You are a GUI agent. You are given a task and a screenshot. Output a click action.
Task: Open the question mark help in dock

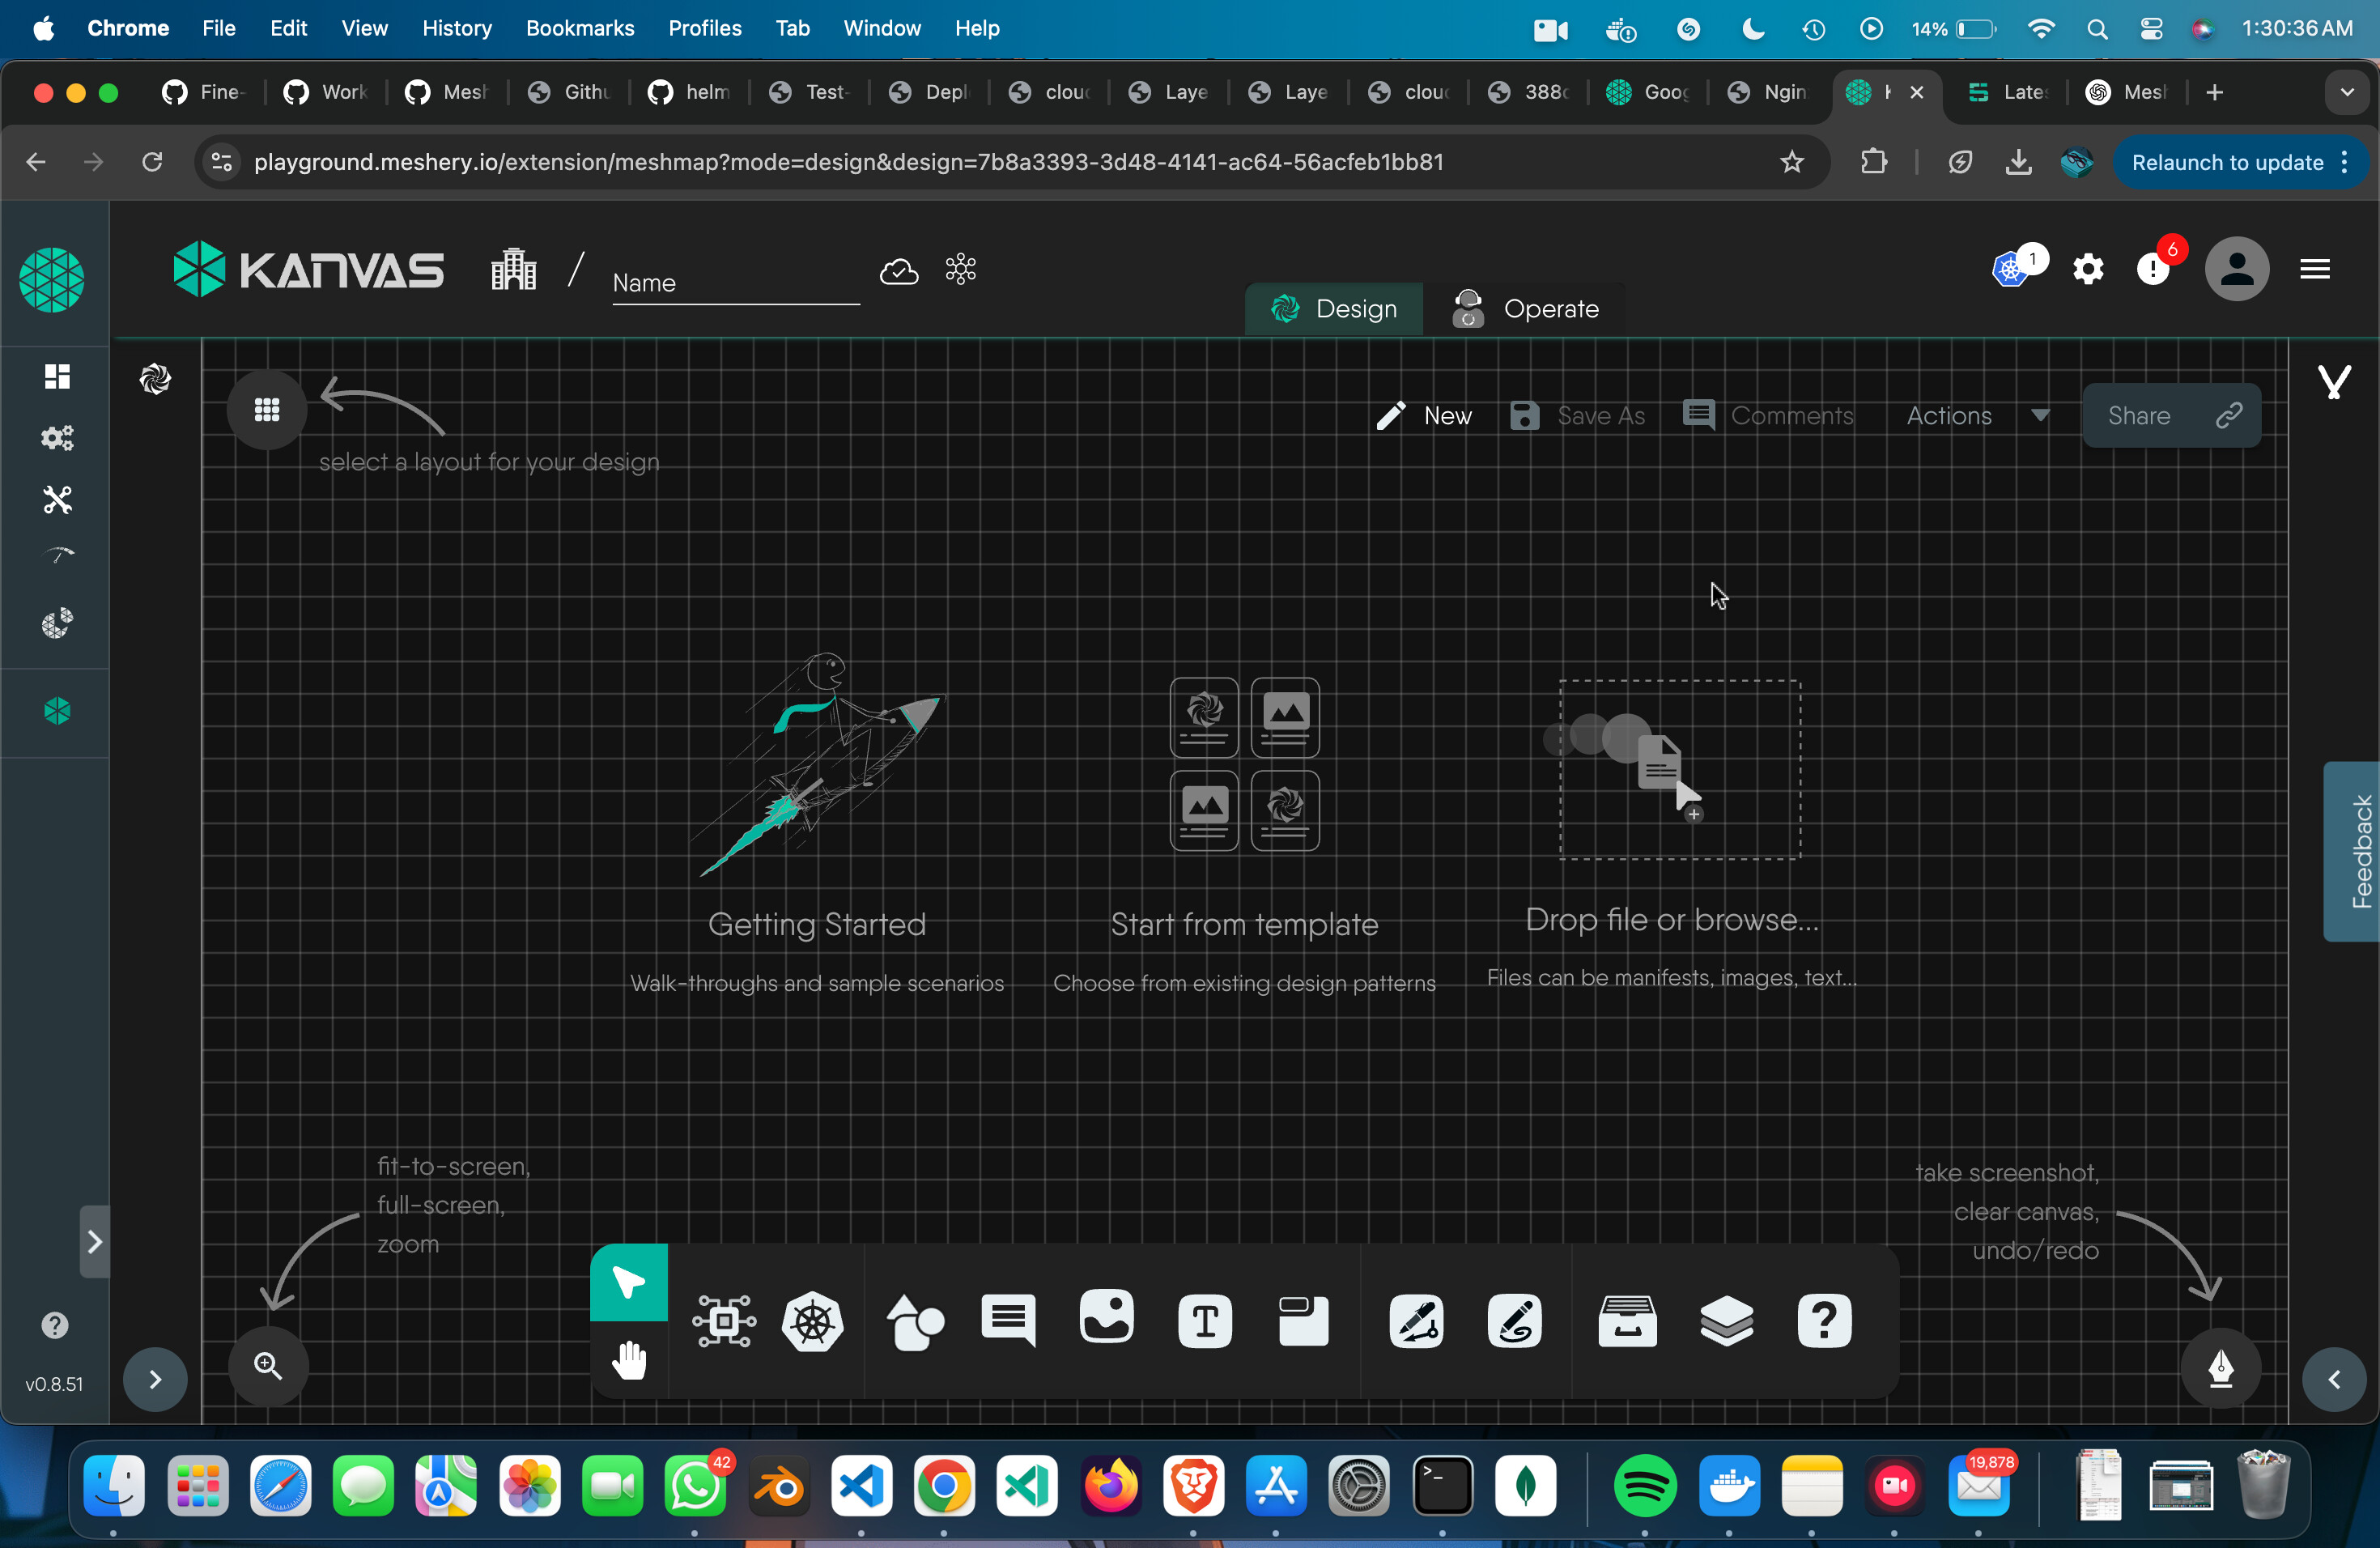coord(1824,1321)
